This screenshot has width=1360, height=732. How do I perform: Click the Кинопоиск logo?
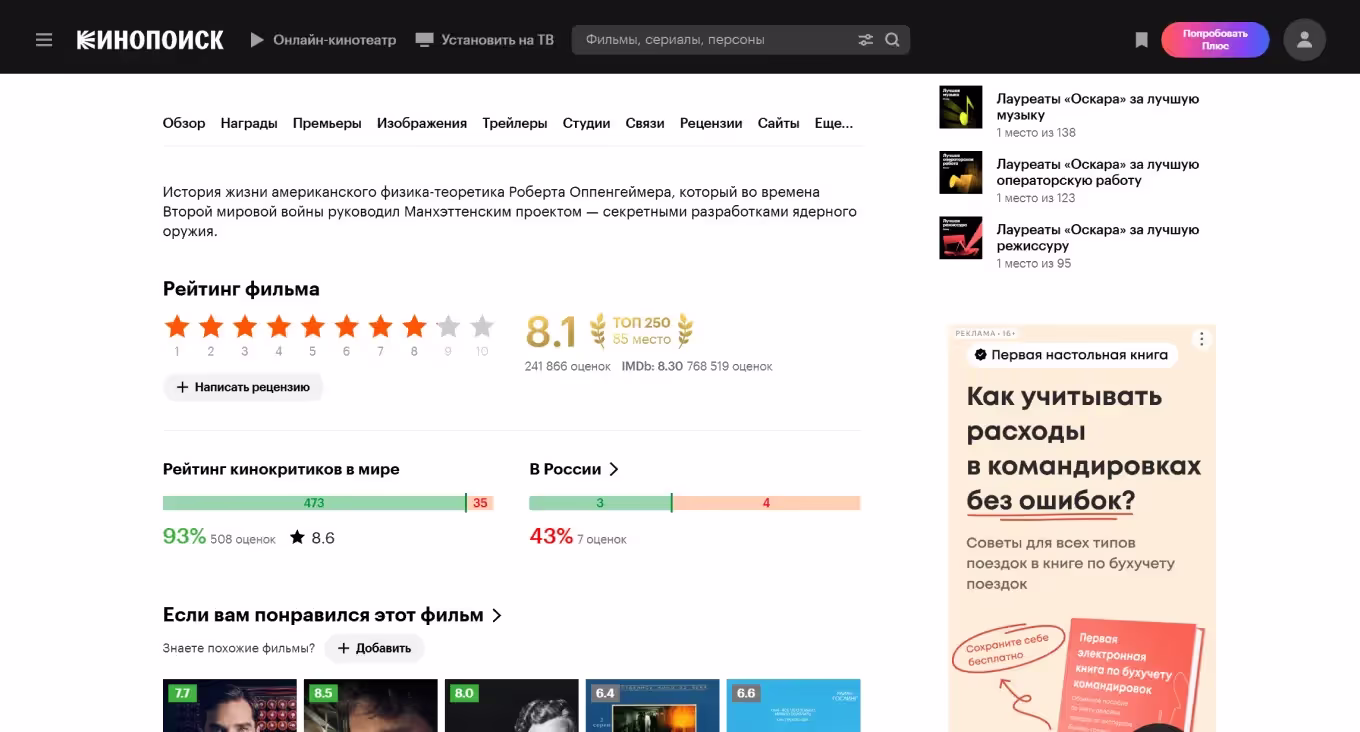coord(150,40)
